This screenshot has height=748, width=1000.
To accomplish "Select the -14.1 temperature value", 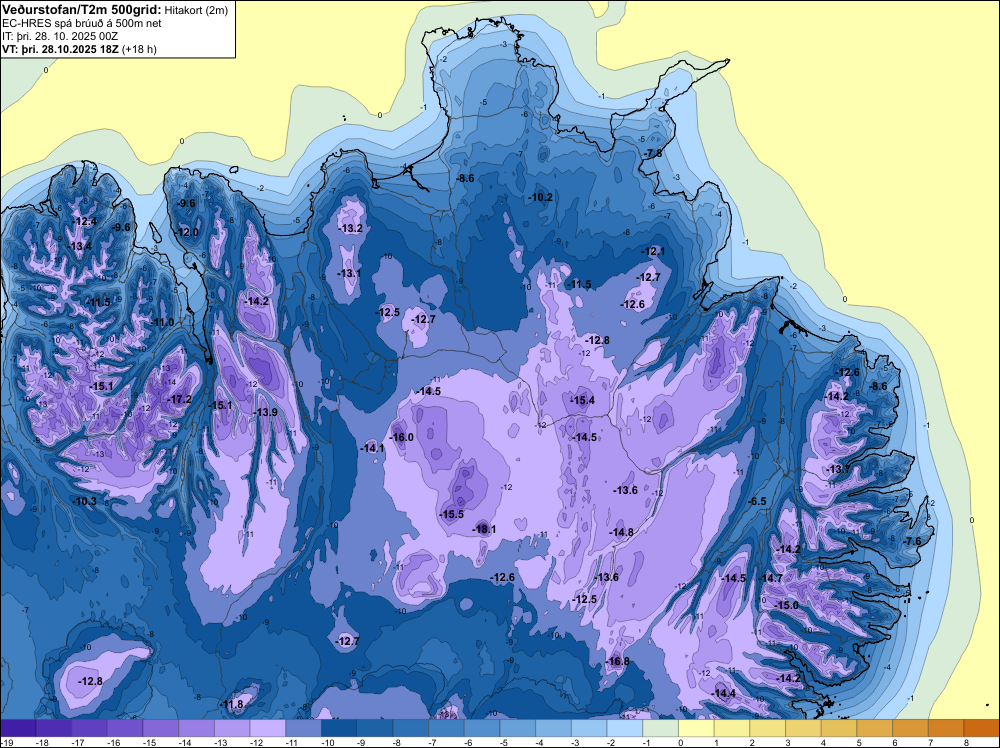I will (372, 448).
